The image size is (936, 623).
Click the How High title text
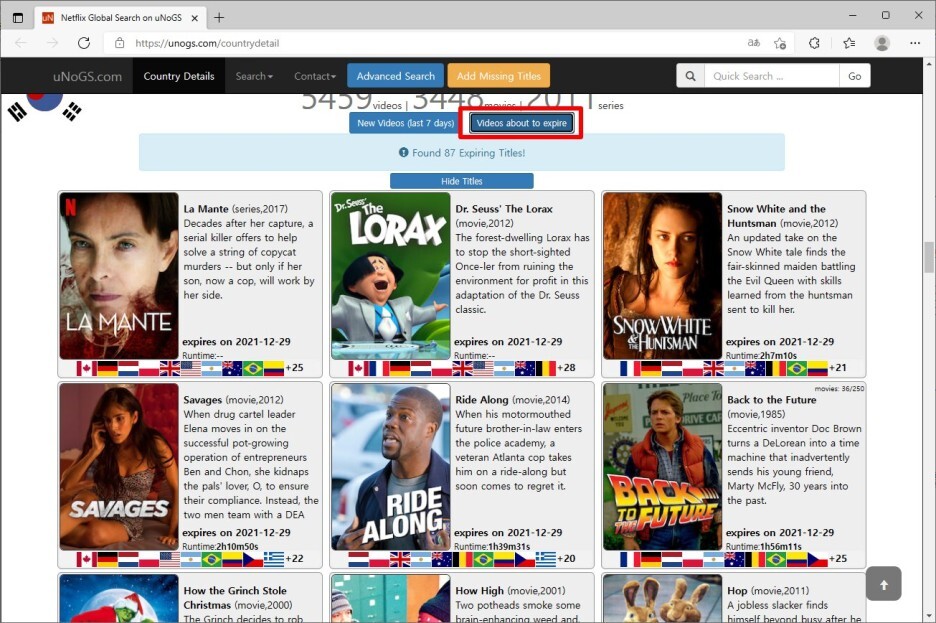pyautogui.click(x=479, y=591)
